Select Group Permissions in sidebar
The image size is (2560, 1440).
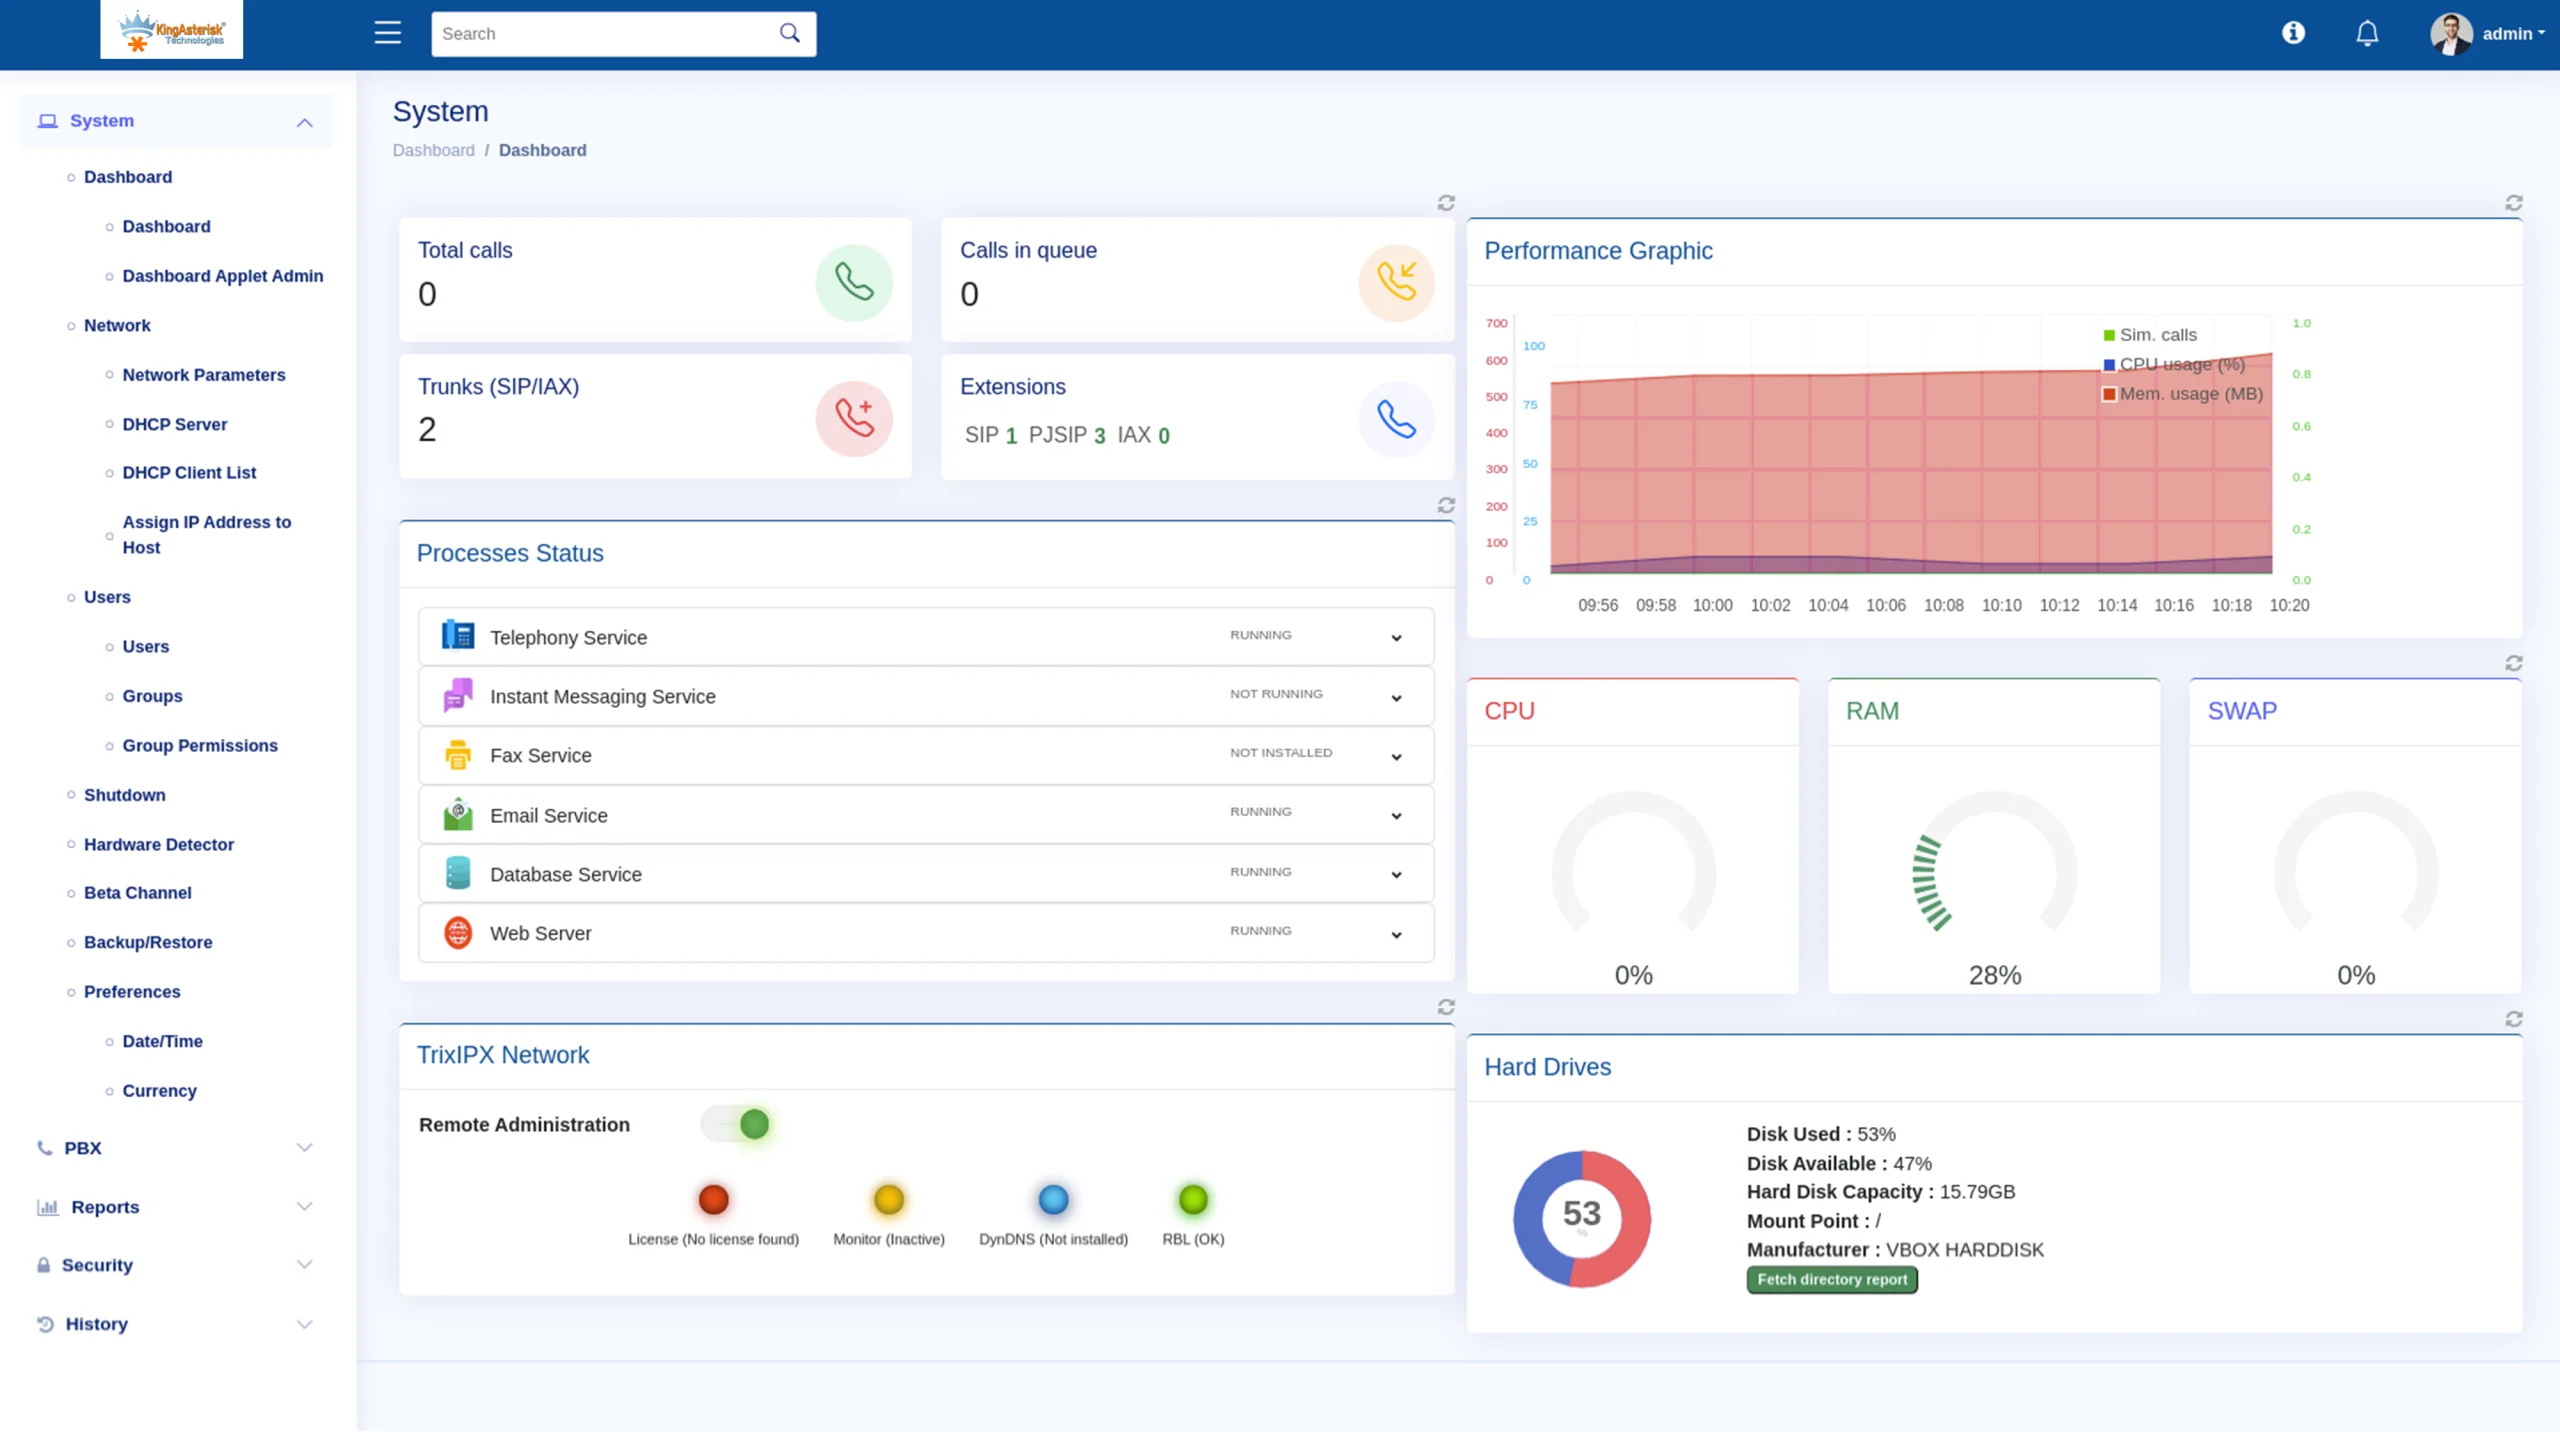[x=200, y=746]
